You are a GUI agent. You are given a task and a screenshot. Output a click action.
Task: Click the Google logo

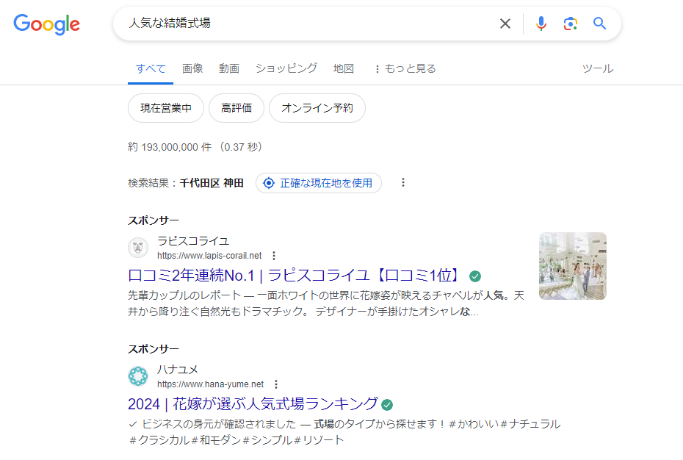(47, 24)
